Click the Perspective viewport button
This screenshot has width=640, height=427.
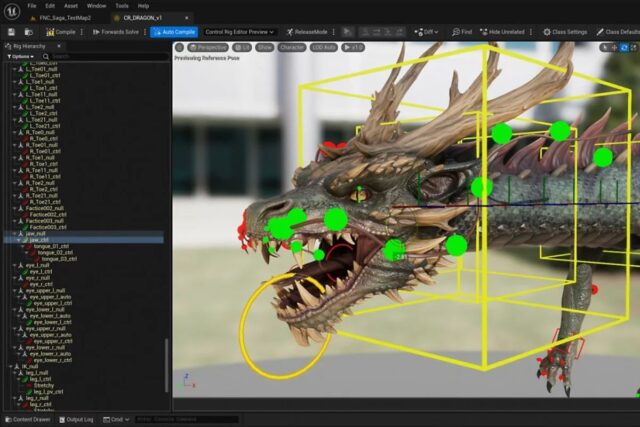pyautogui.click(x=210, y=47)
